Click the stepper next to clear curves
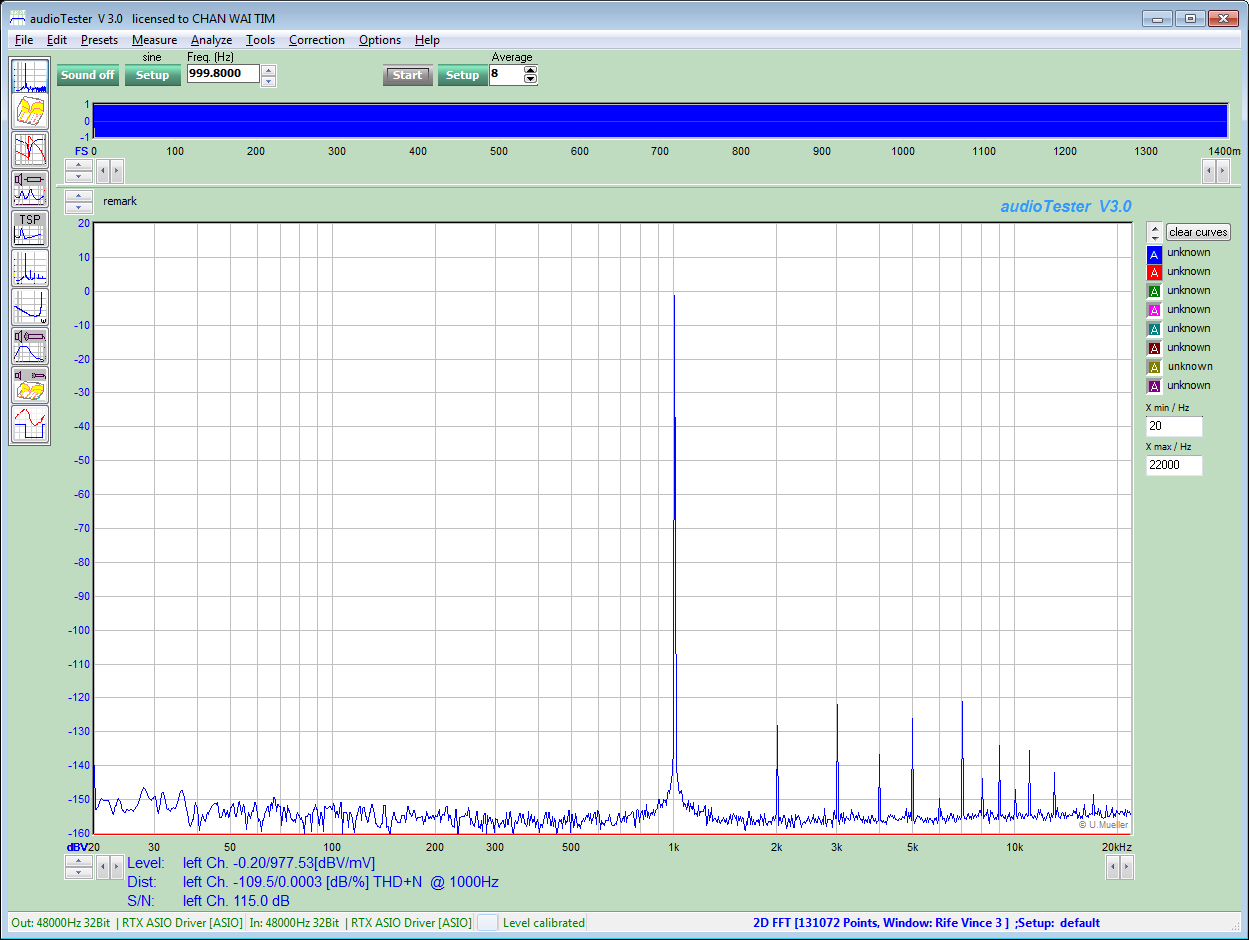The width and height of the screenshot is (1249, 940). click(x=1155, y=232)
